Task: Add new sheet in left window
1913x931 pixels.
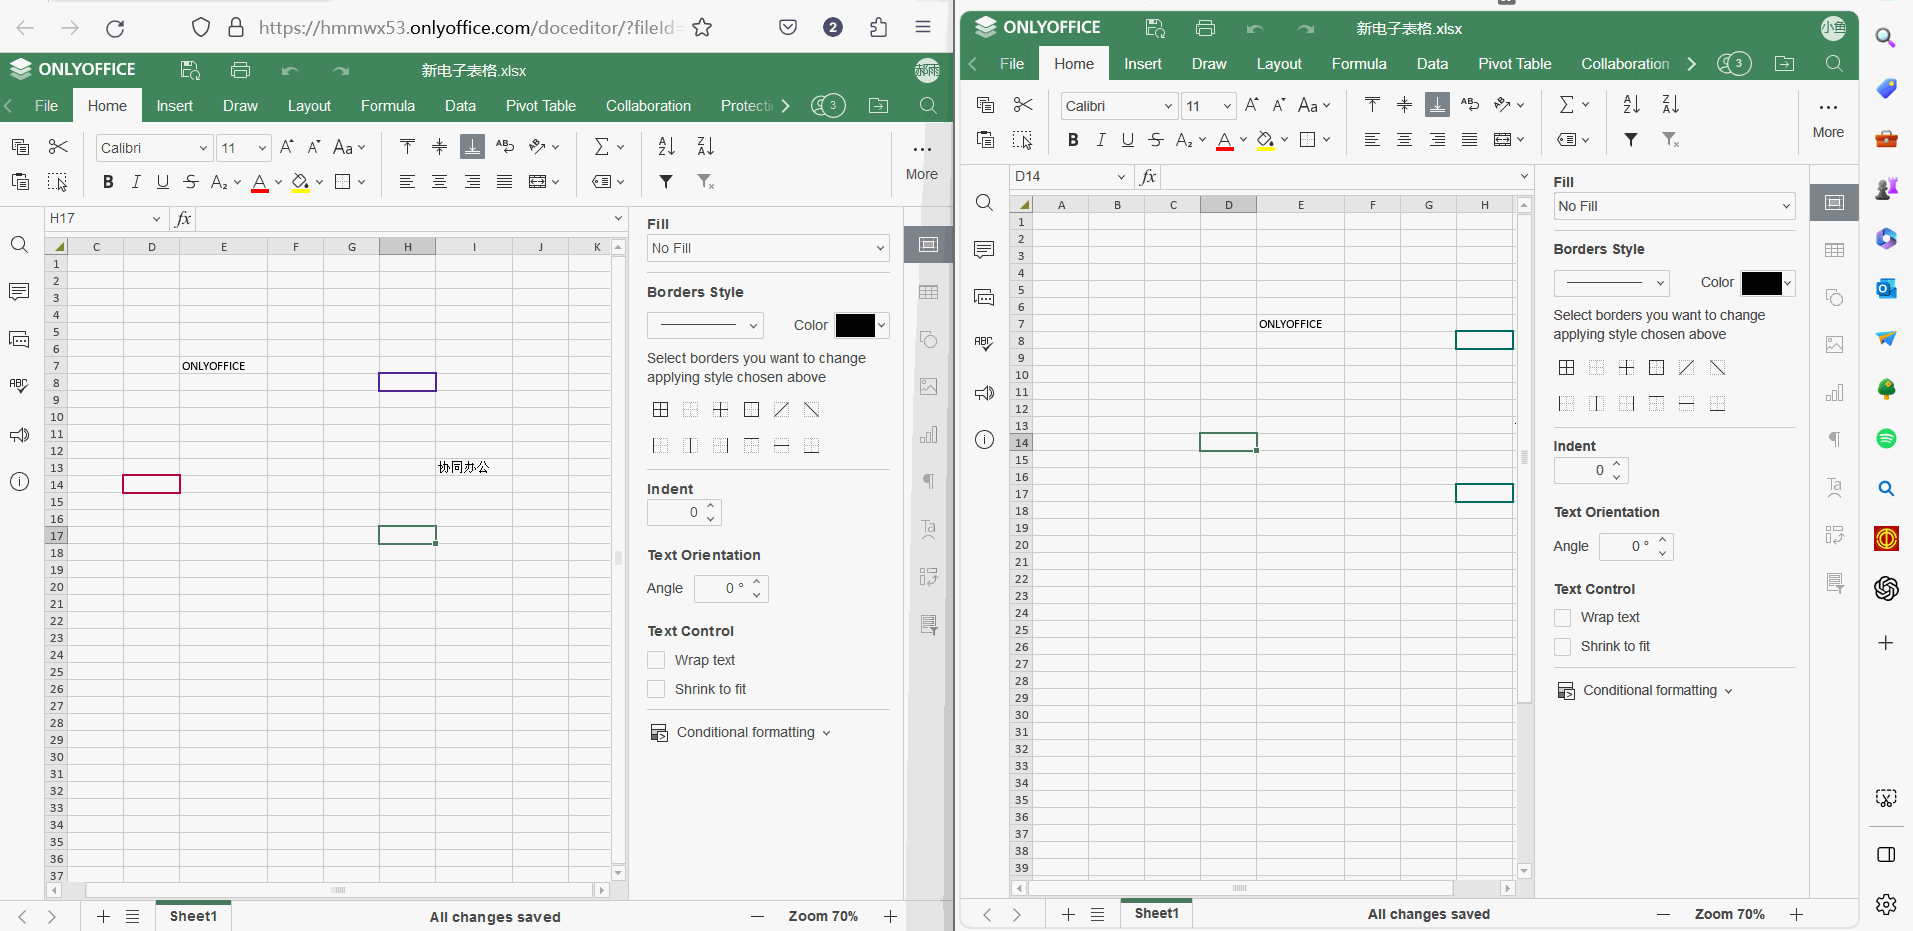Action: click(x=103, y=917)
